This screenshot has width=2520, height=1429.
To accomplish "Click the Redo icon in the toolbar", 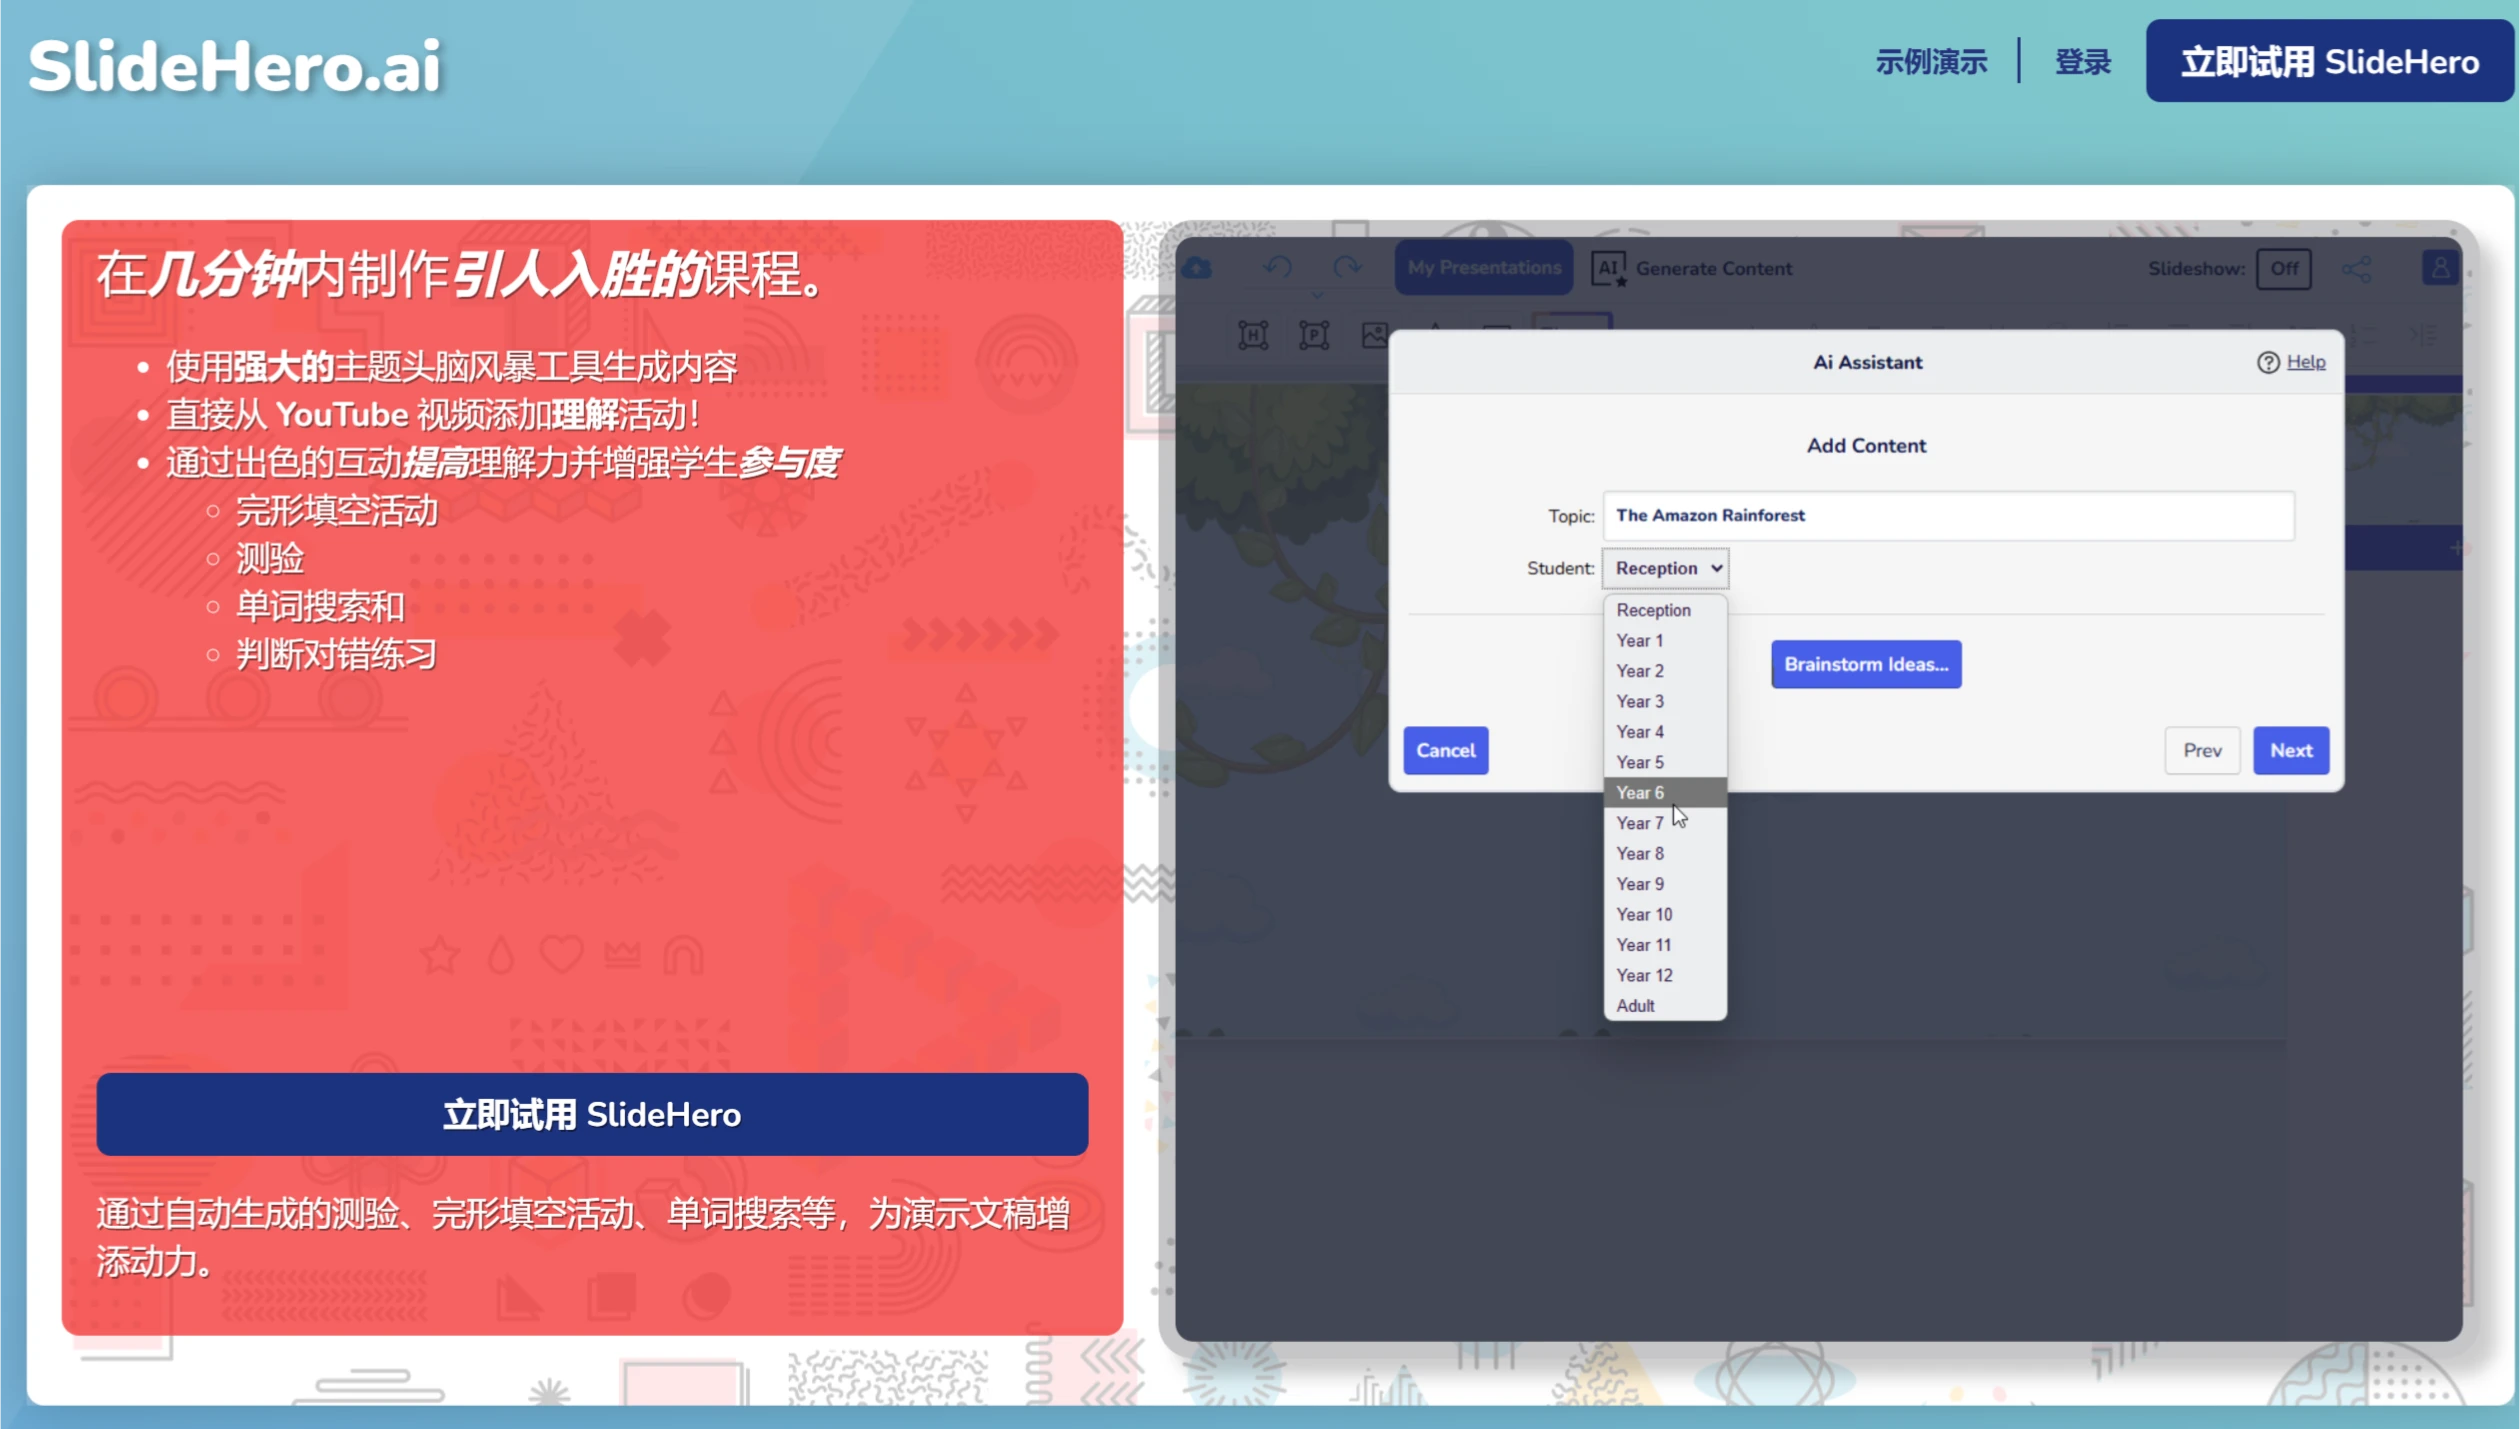I will click(x=1348, y=268).
